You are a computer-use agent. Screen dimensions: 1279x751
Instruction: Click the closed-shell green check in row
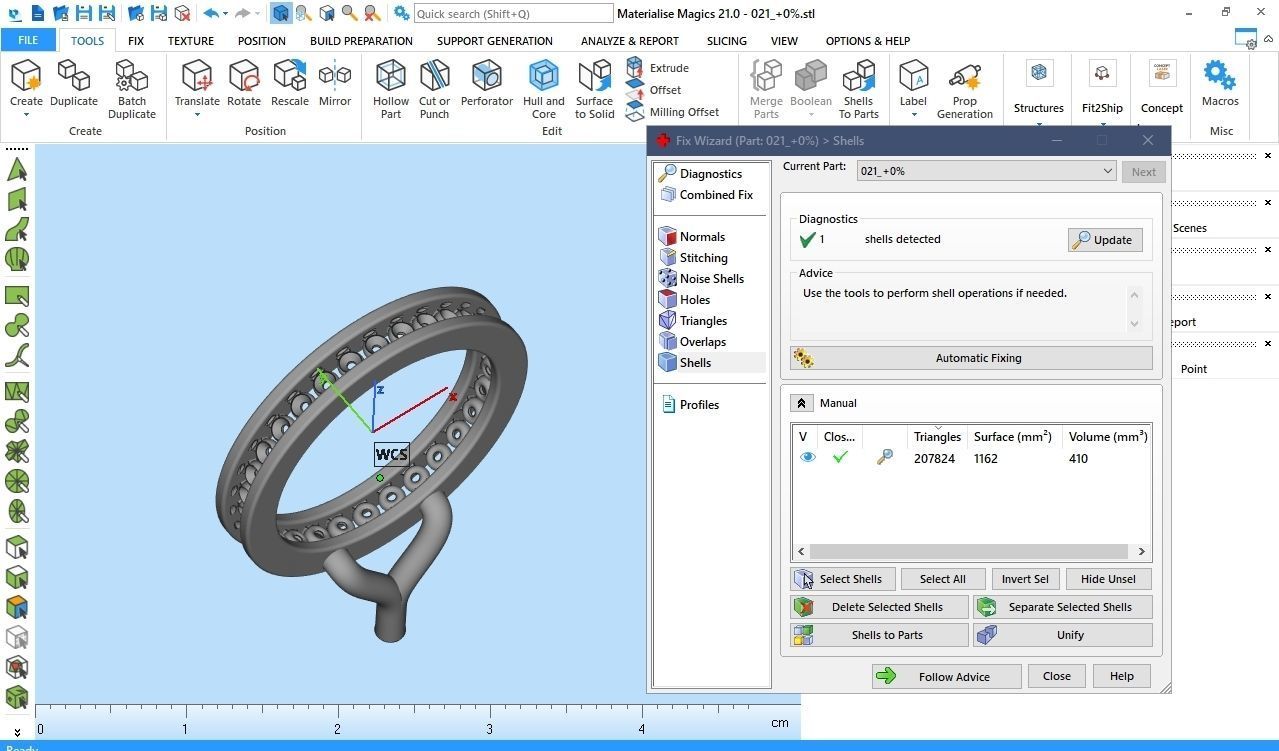coord(840,458)
